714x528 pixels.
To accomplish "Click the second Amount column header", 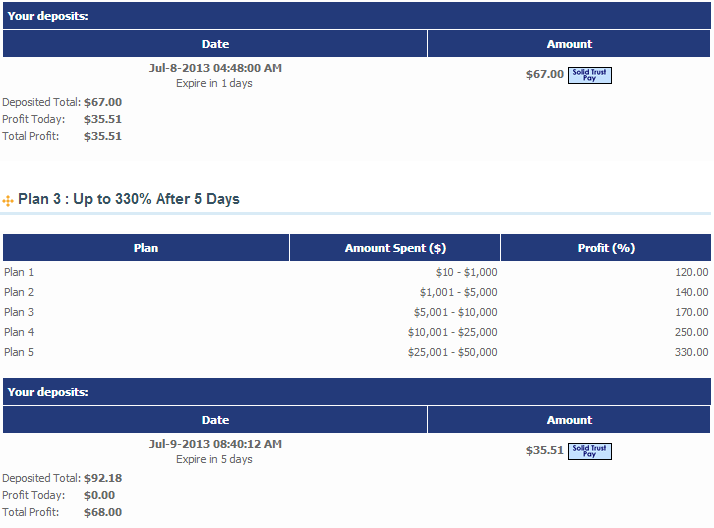I will click(x=569, y=420).
